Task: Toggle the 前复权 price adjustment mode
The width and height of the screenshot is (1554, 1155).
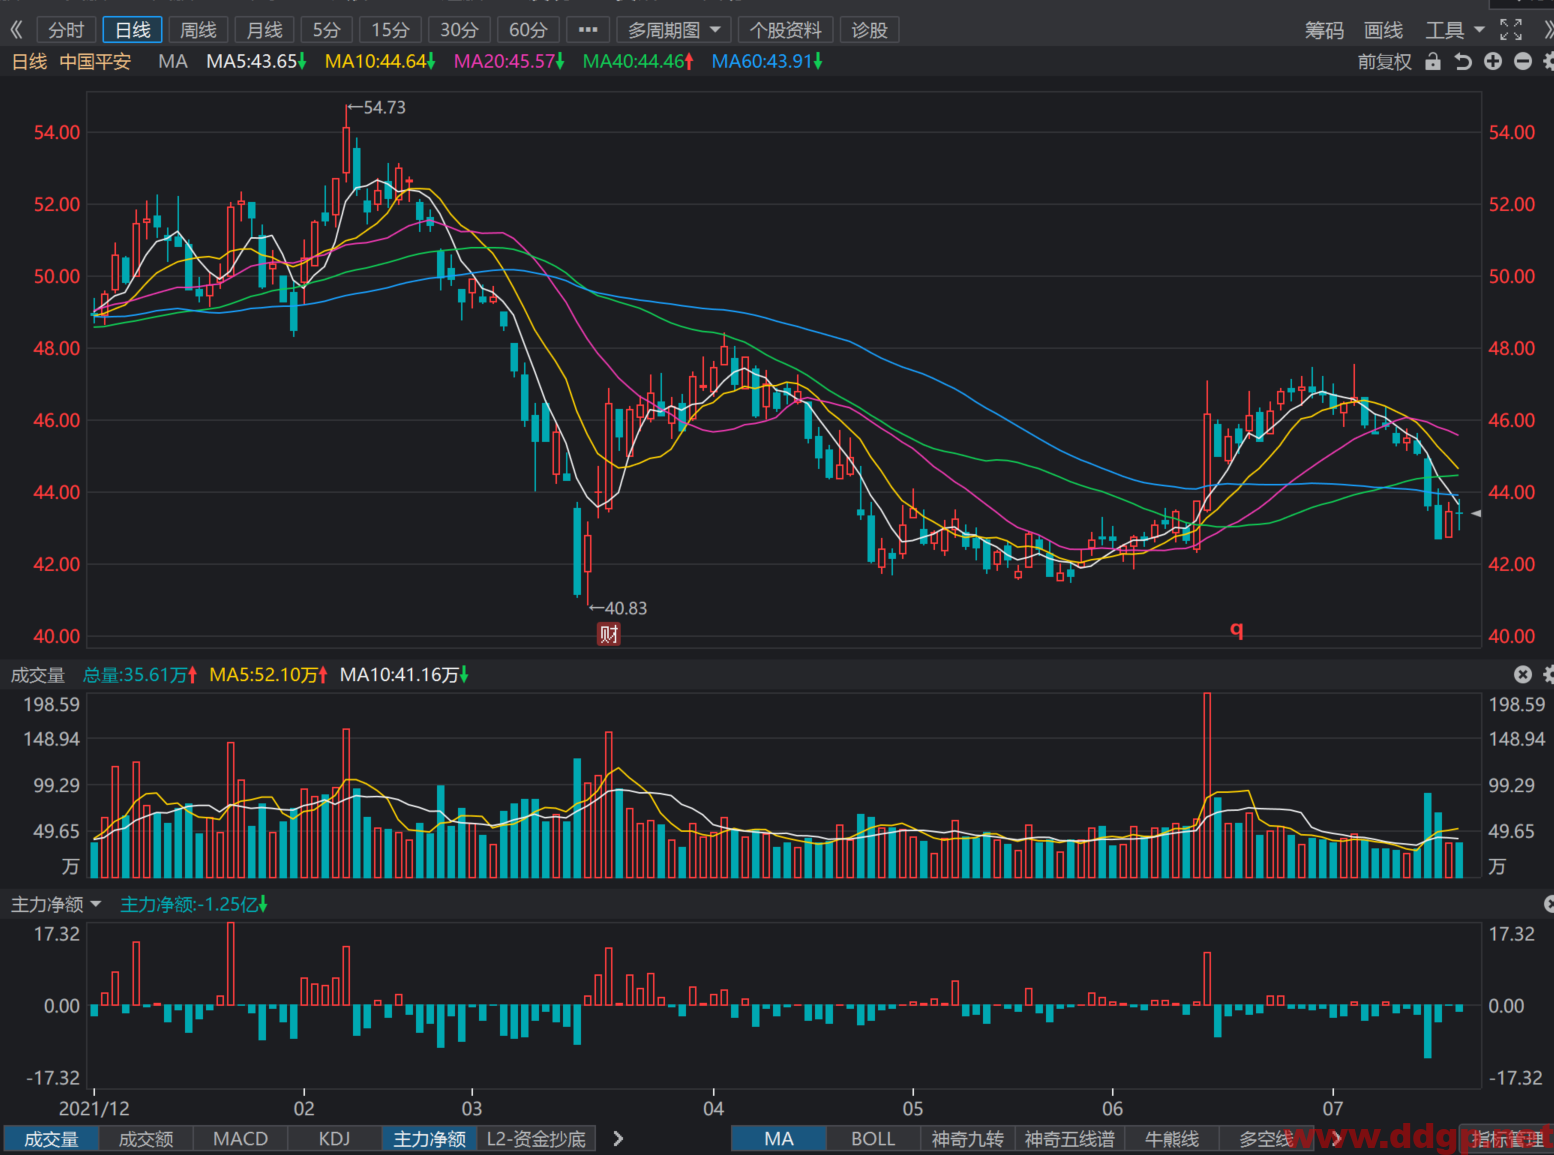Action: click(x=1384, y=62)
